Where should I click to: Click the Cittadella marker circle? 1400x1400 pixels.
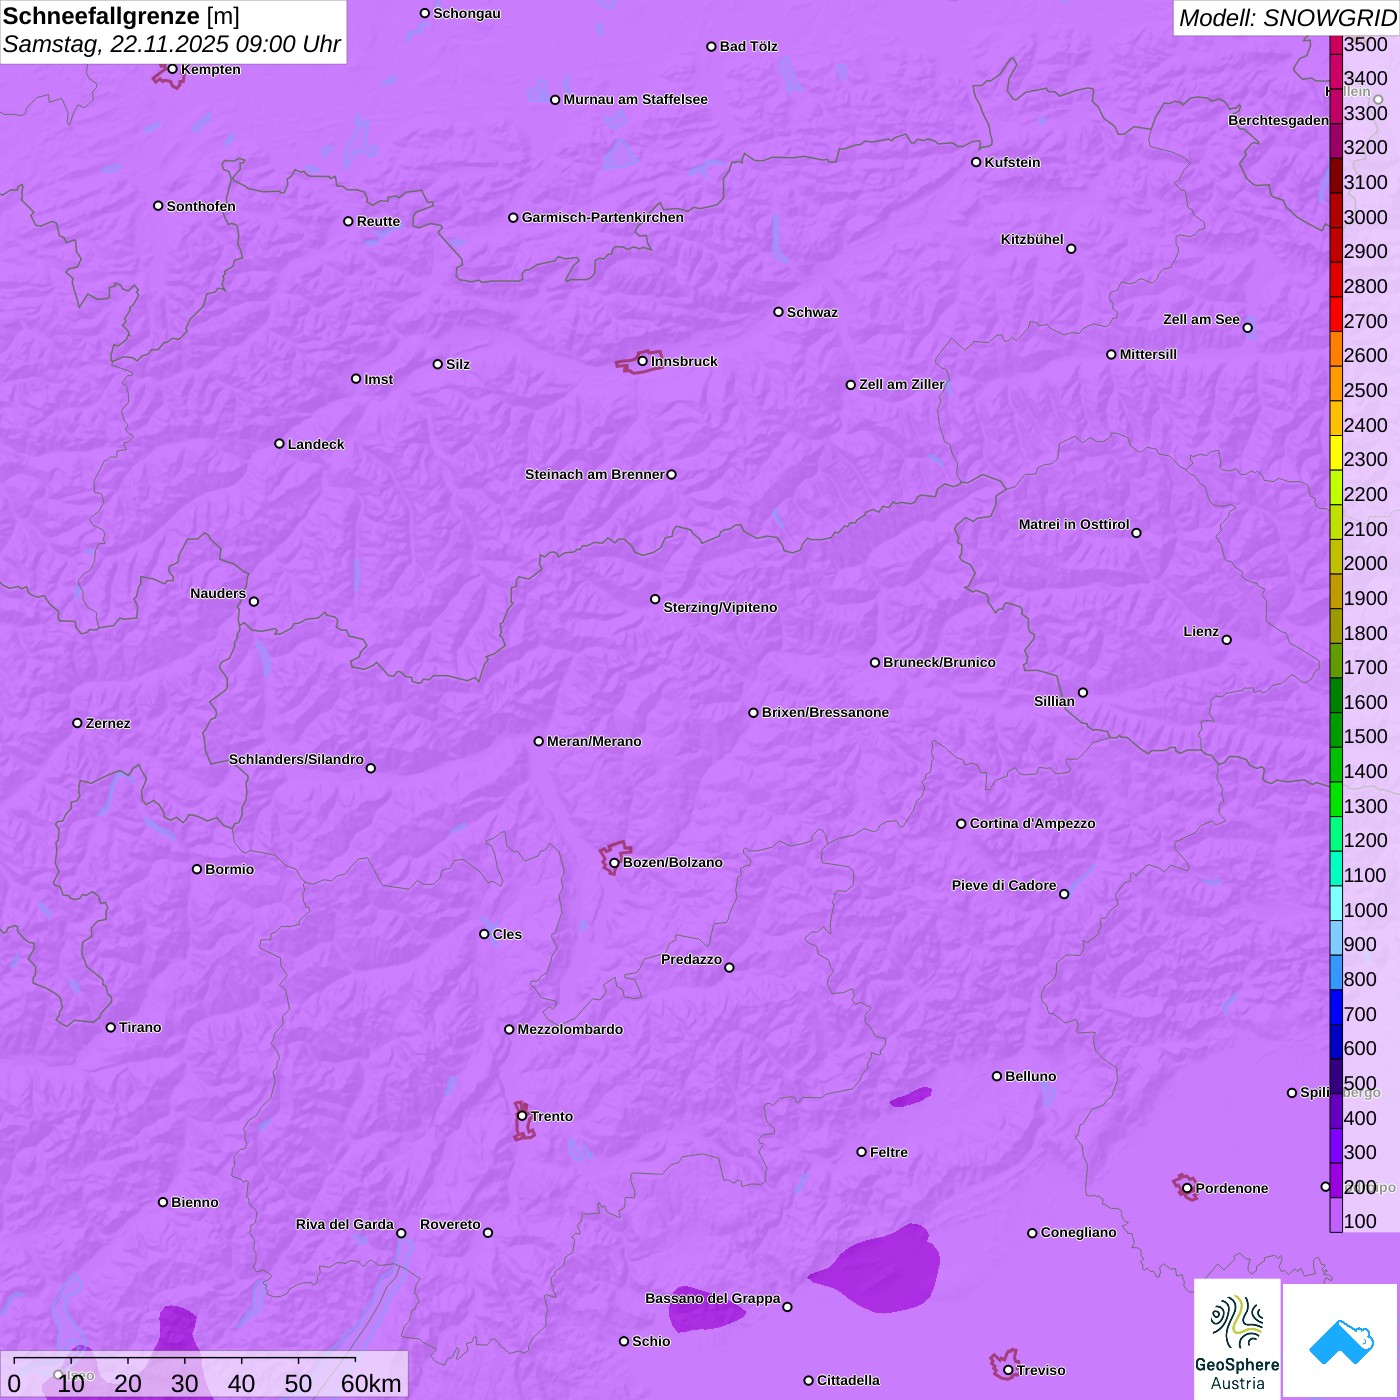(808, 1380)
